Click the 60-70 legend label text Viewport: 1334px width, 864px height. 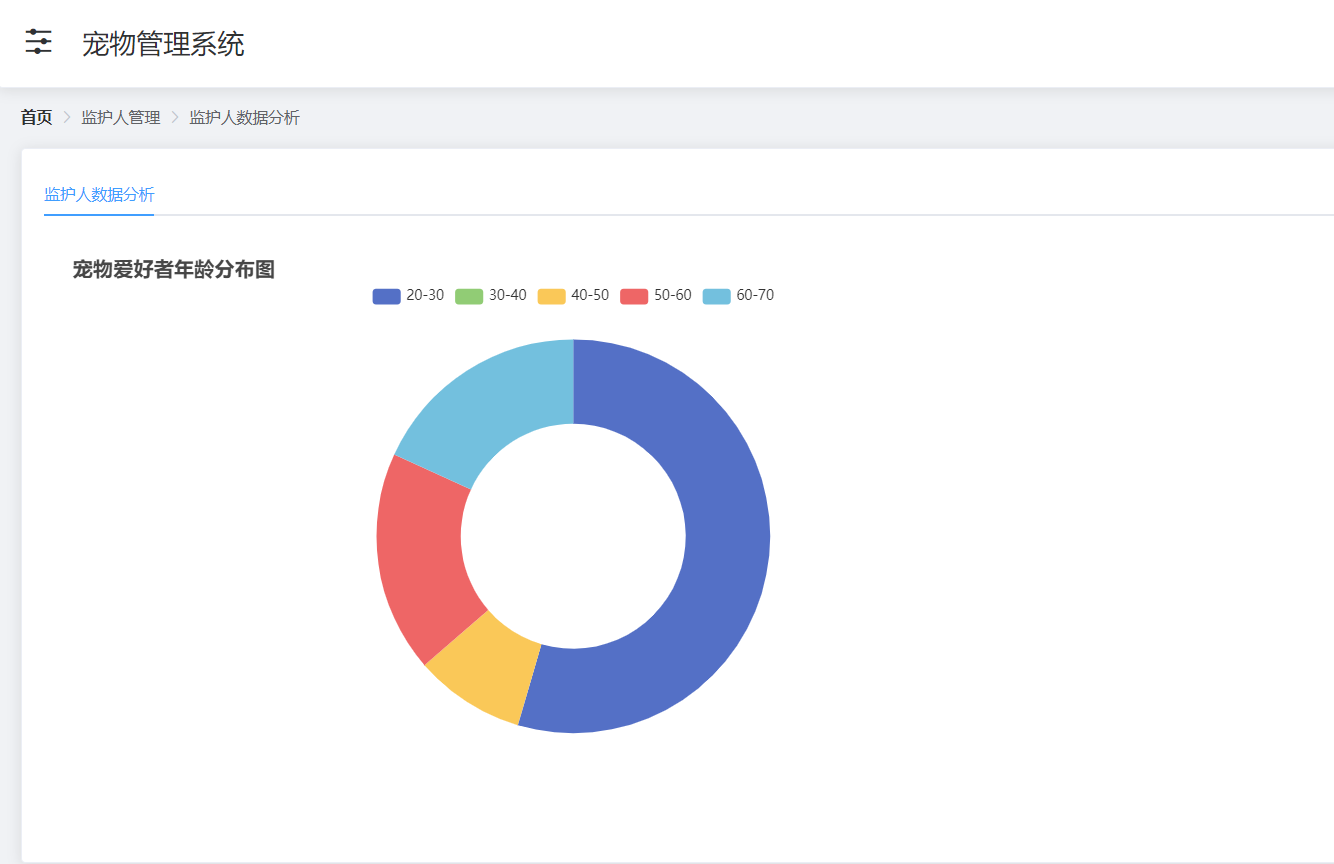tap(755, 296)
